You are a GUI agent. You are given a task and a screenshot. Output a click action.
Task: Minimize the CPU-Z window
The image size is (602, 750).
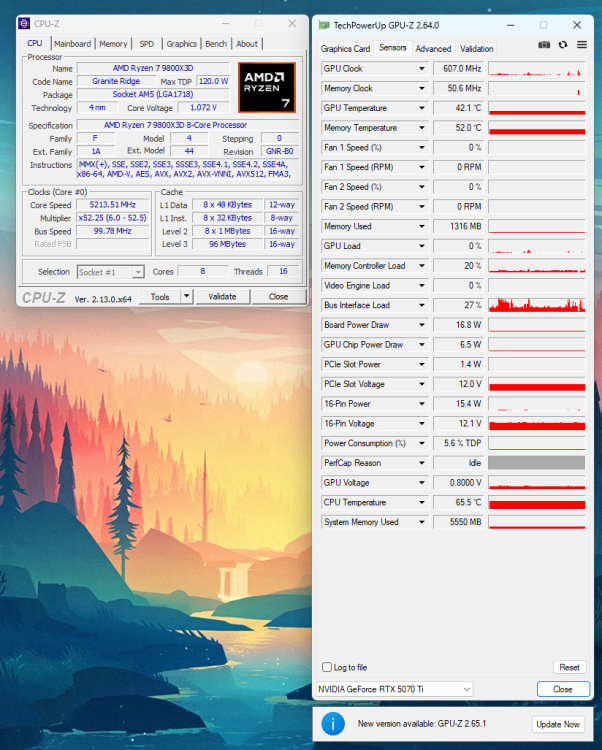pos(226,23)
